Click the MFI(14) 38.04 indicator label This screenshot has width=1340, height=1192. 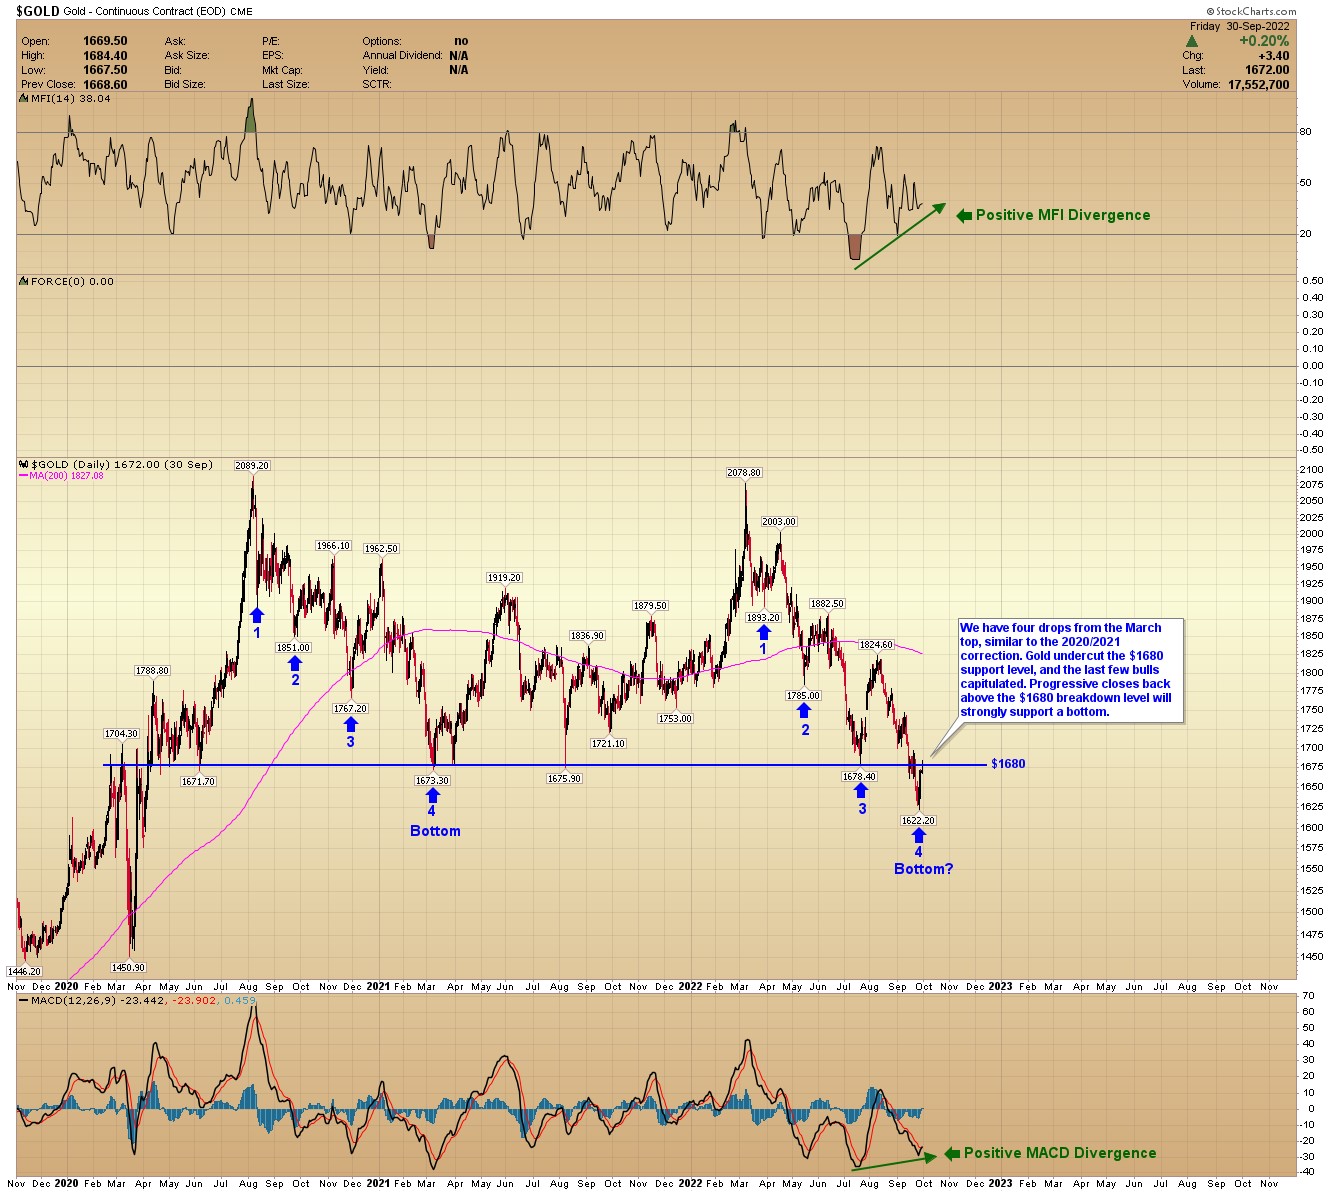point(70,98)
